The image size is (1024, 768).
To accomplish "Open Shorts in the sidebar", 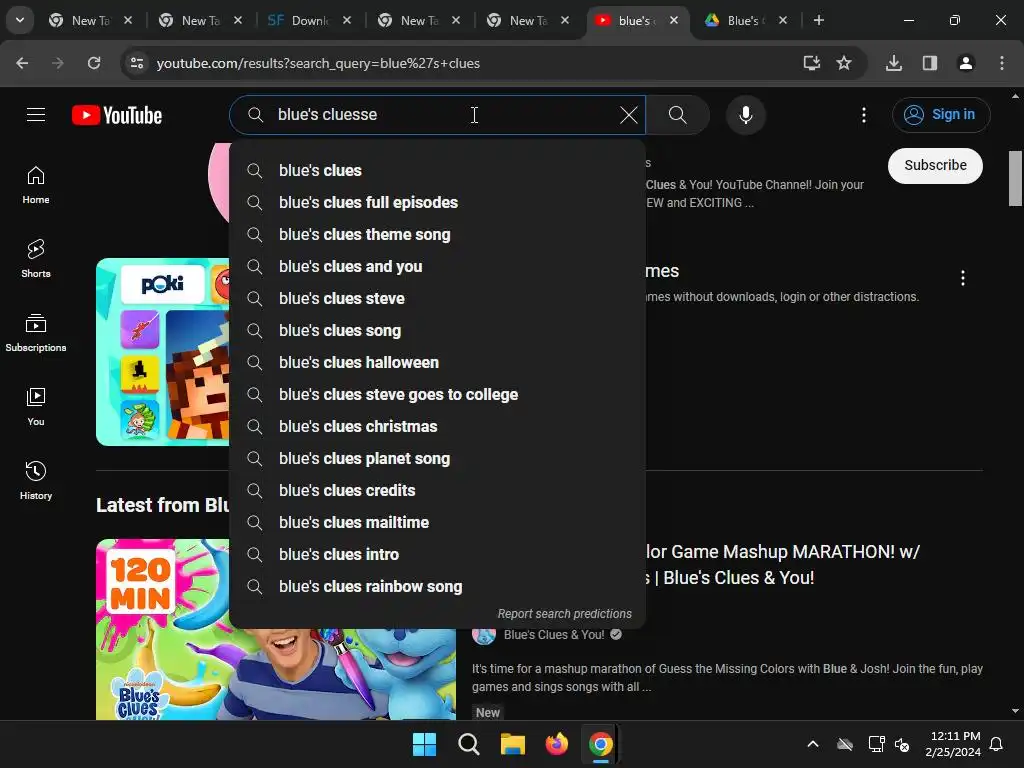I will [x=36, y=259].
